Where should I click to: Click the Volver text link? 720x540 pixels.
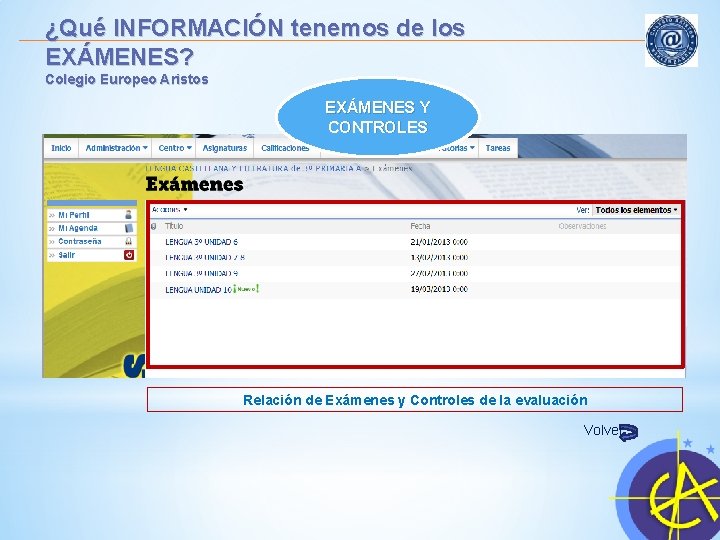(x=601, y=430)
